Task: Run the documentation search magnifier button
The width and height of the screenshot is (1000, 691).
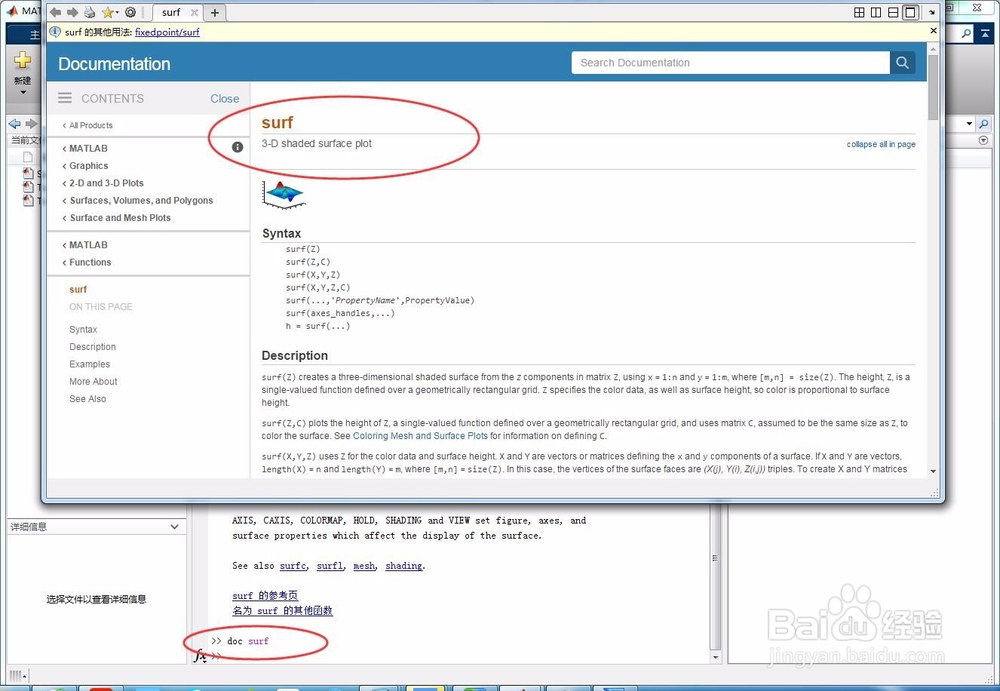Action: (x=902, y=63)
